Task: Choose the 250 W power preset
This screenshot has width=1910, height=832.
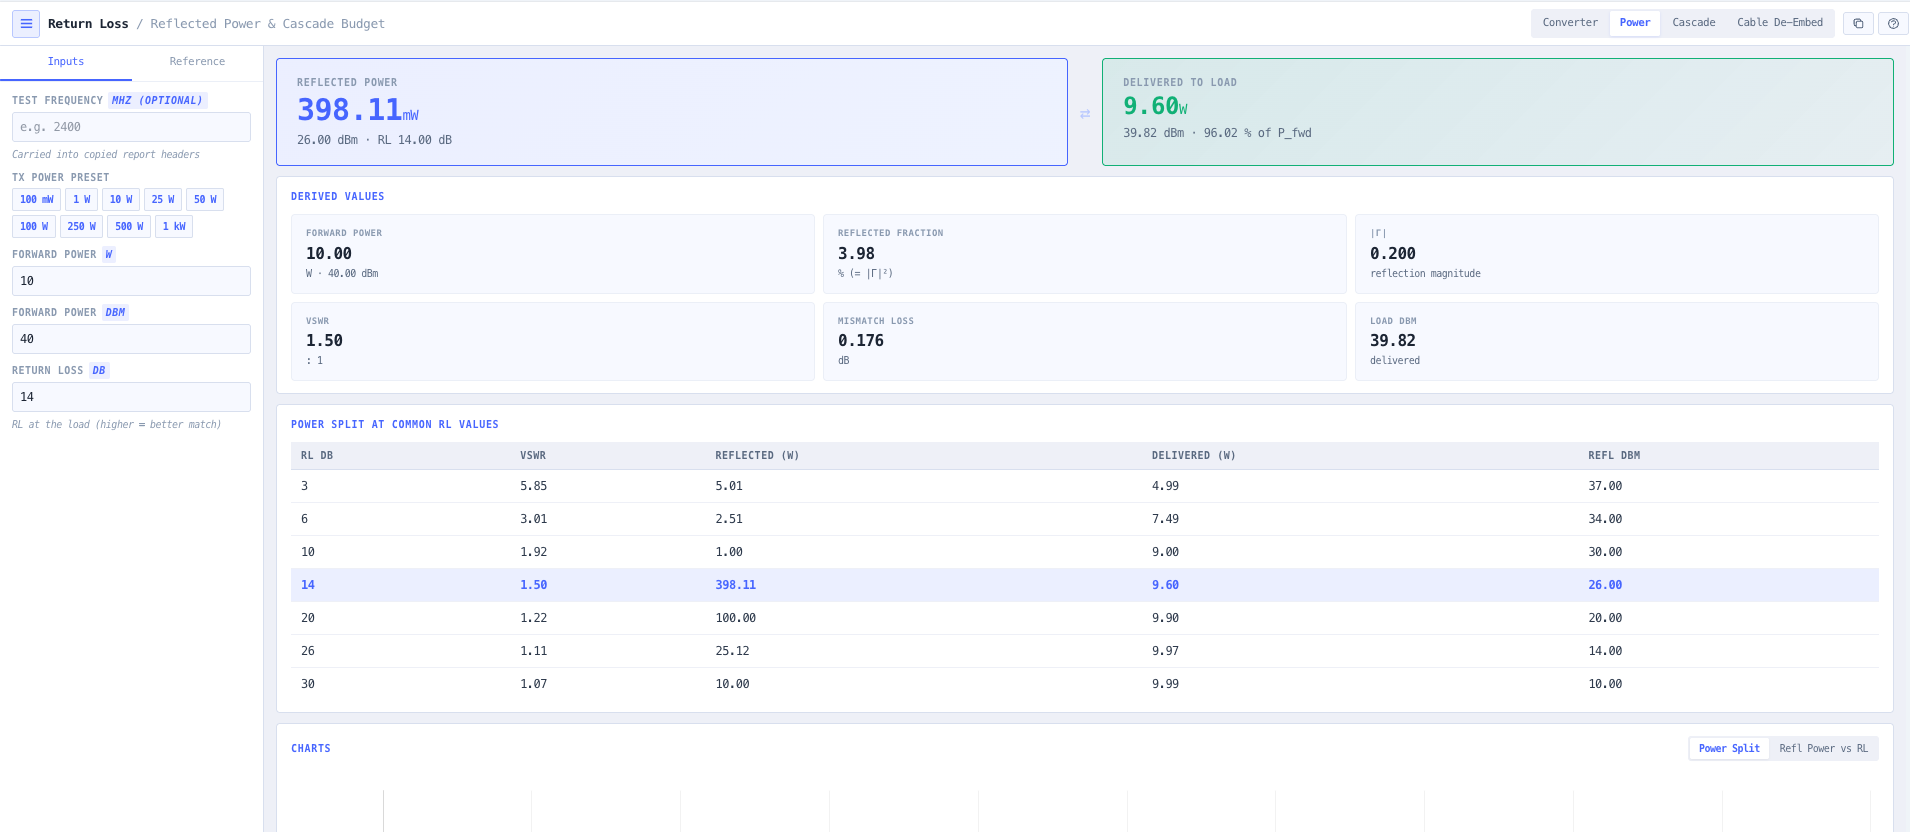Action: tap(82, 226)
